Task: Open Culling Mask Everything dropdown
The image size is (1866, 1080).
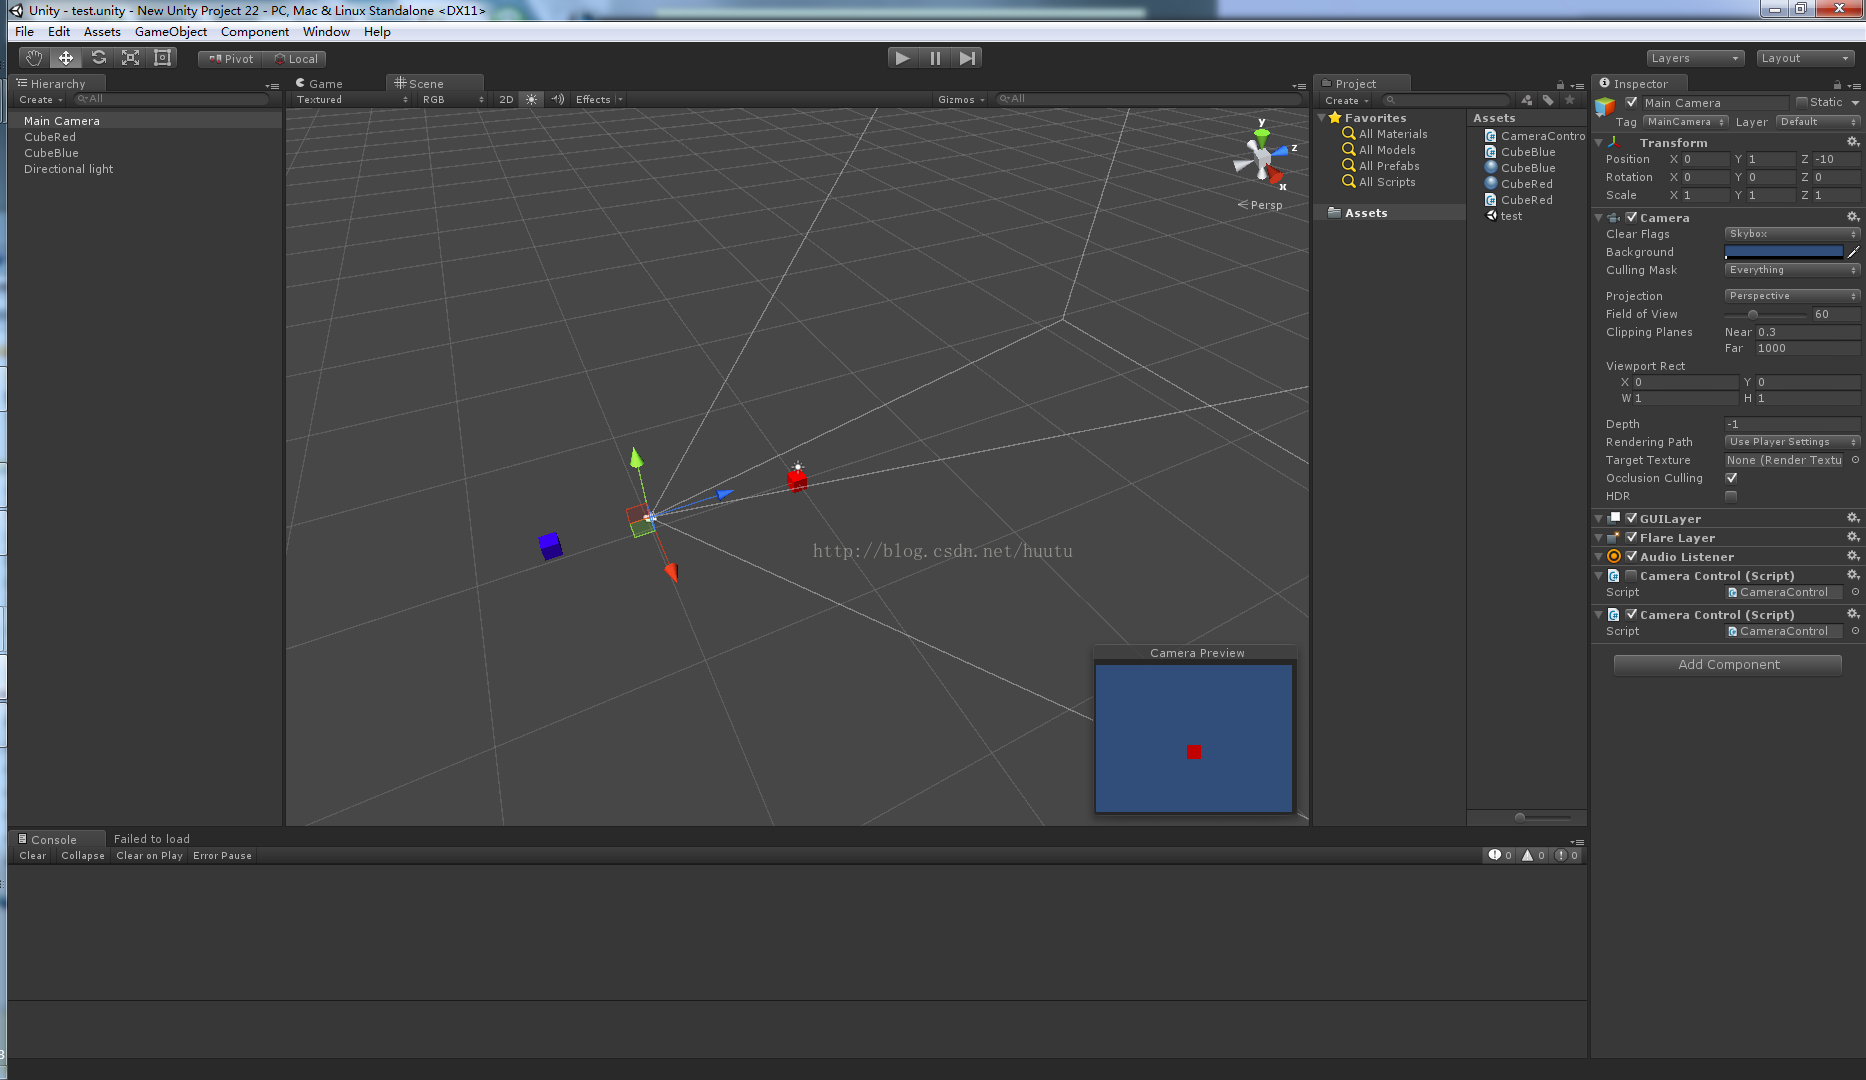Action: (x=1792, y=270)
